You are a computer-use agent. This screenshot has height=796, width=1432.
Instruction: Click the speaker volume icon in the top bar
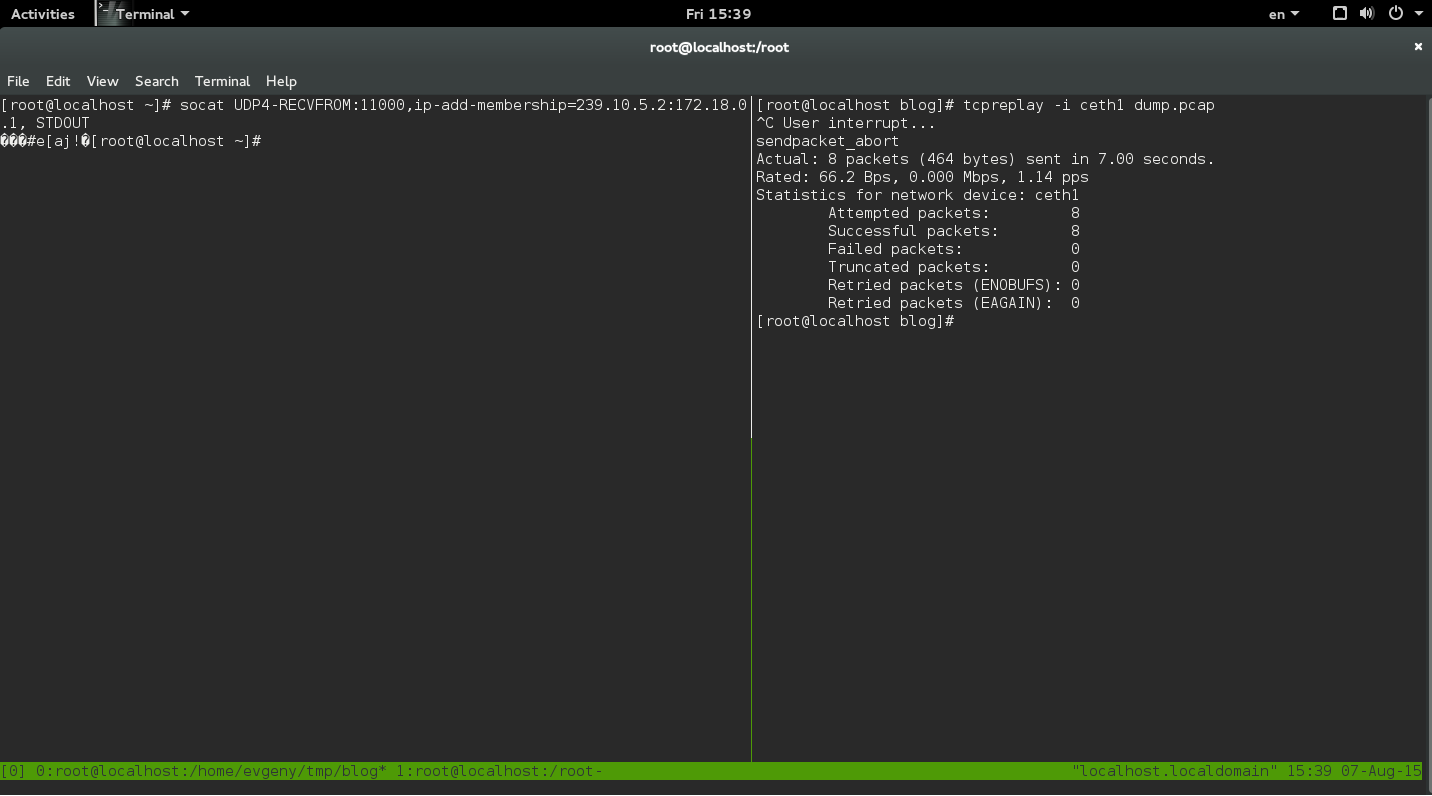[1366, 13]
